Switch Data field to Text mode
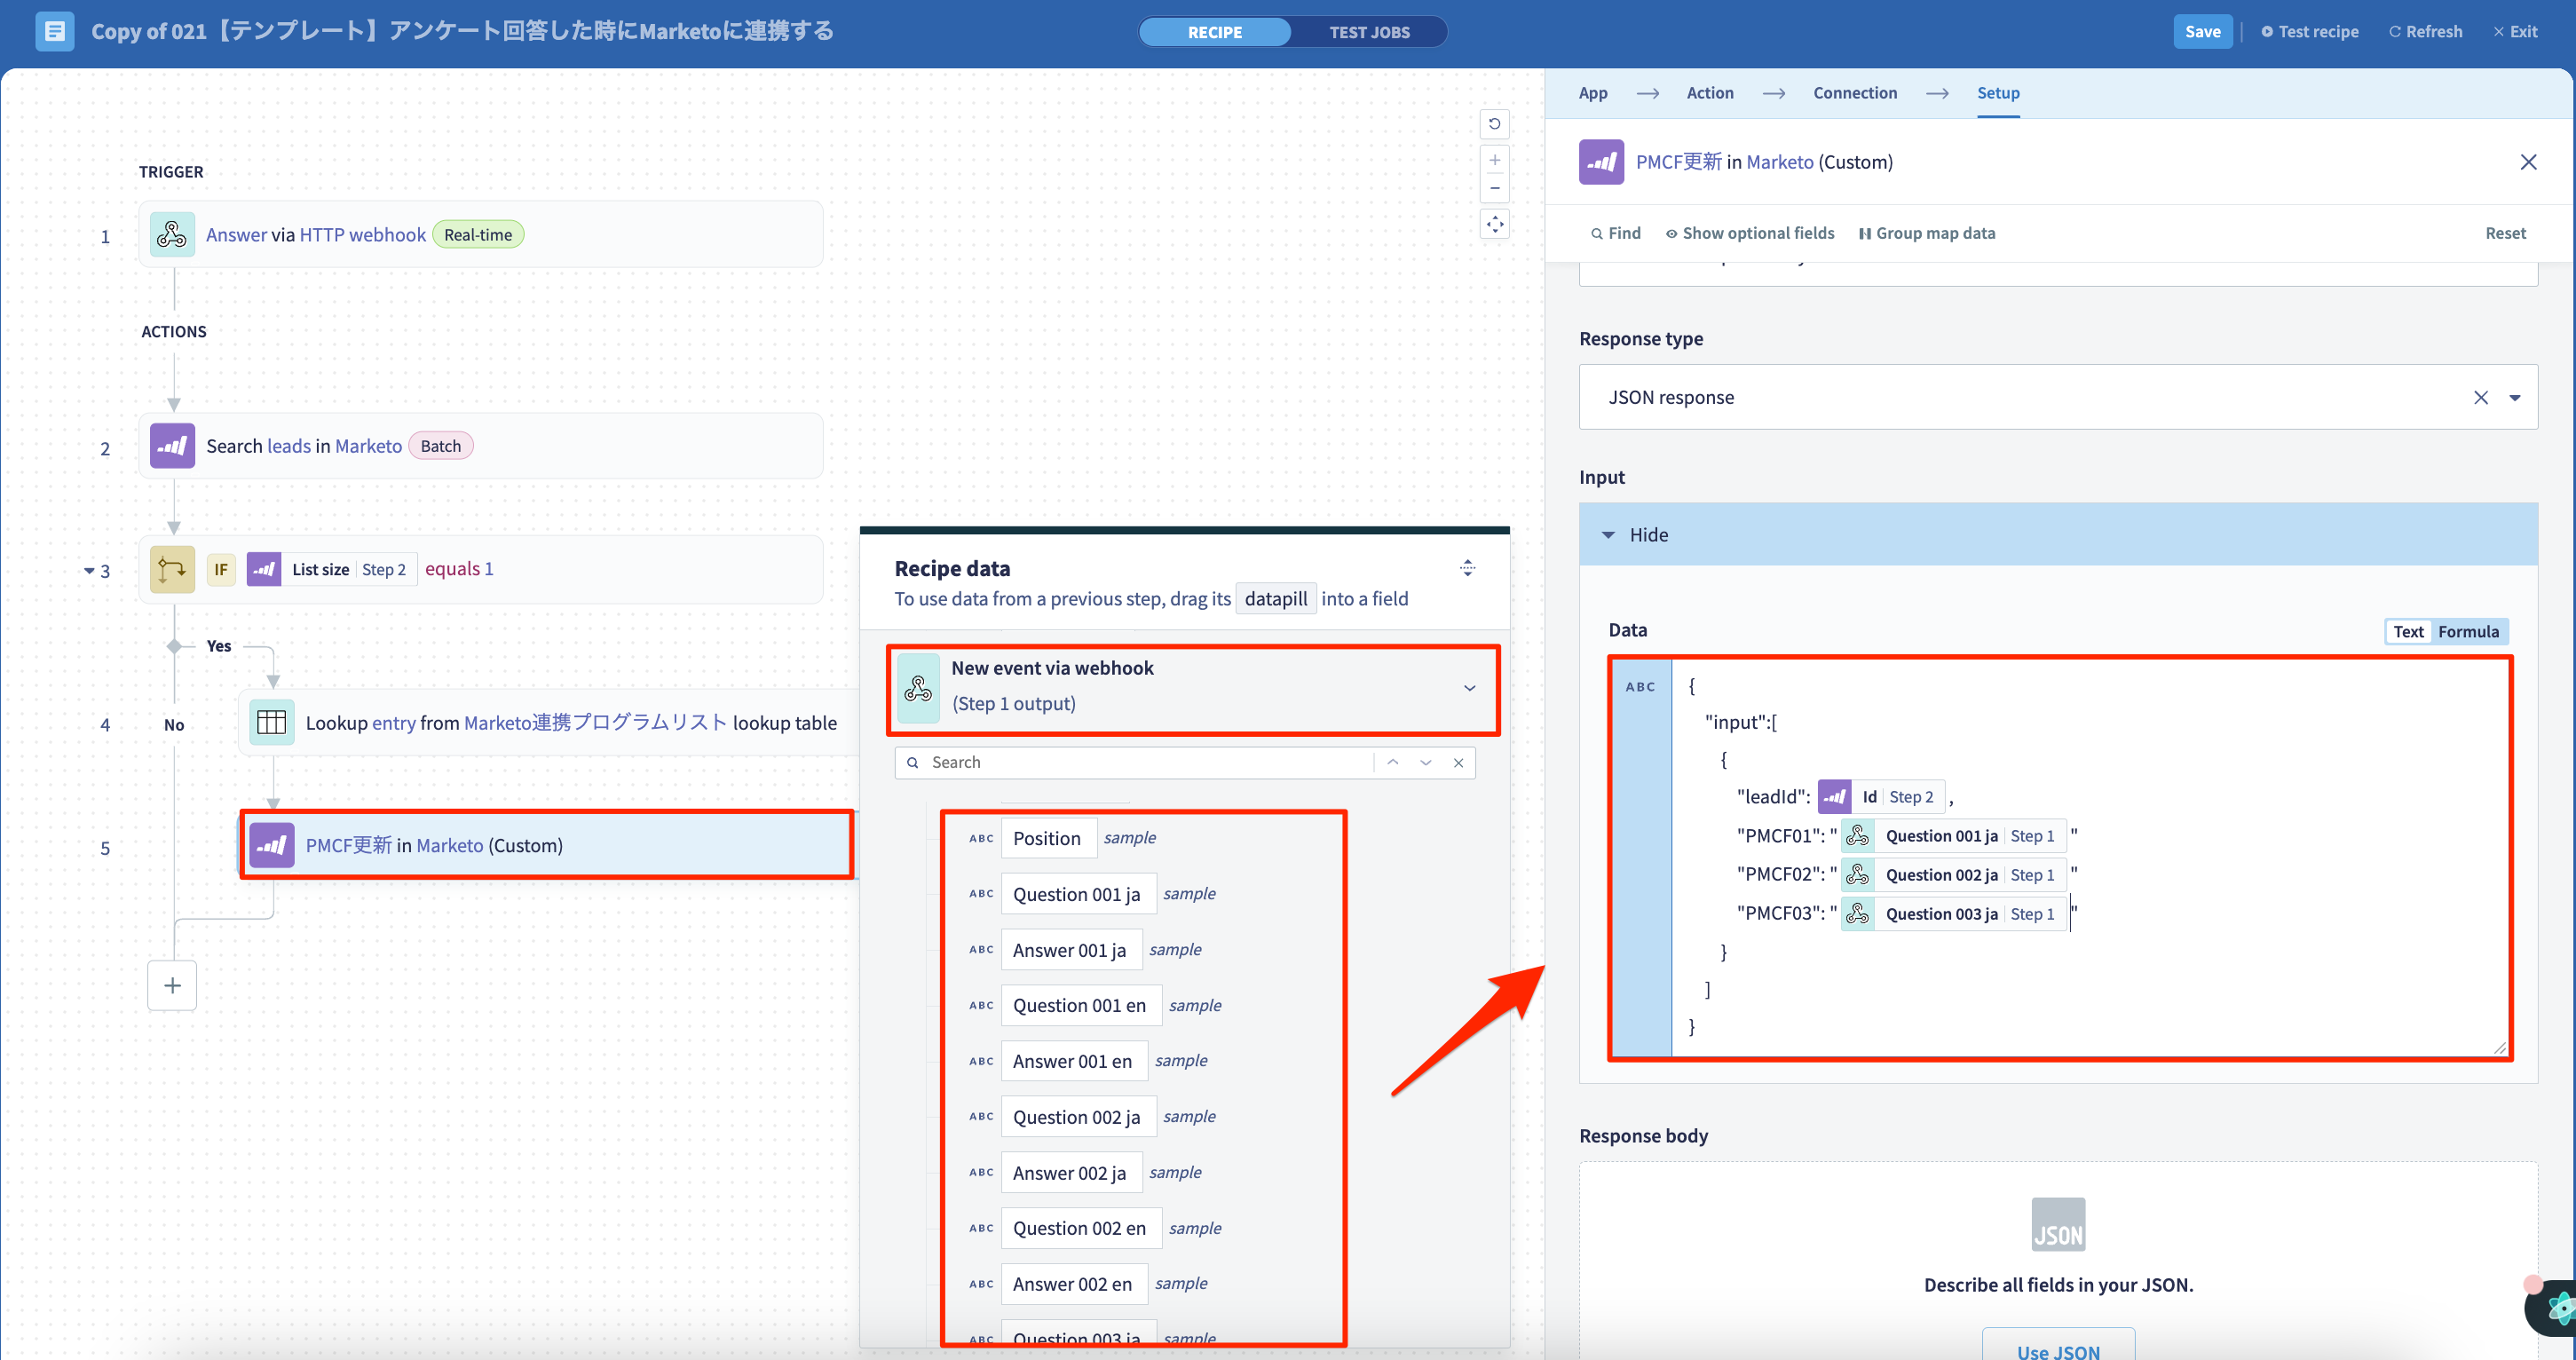 [2408, 632]
